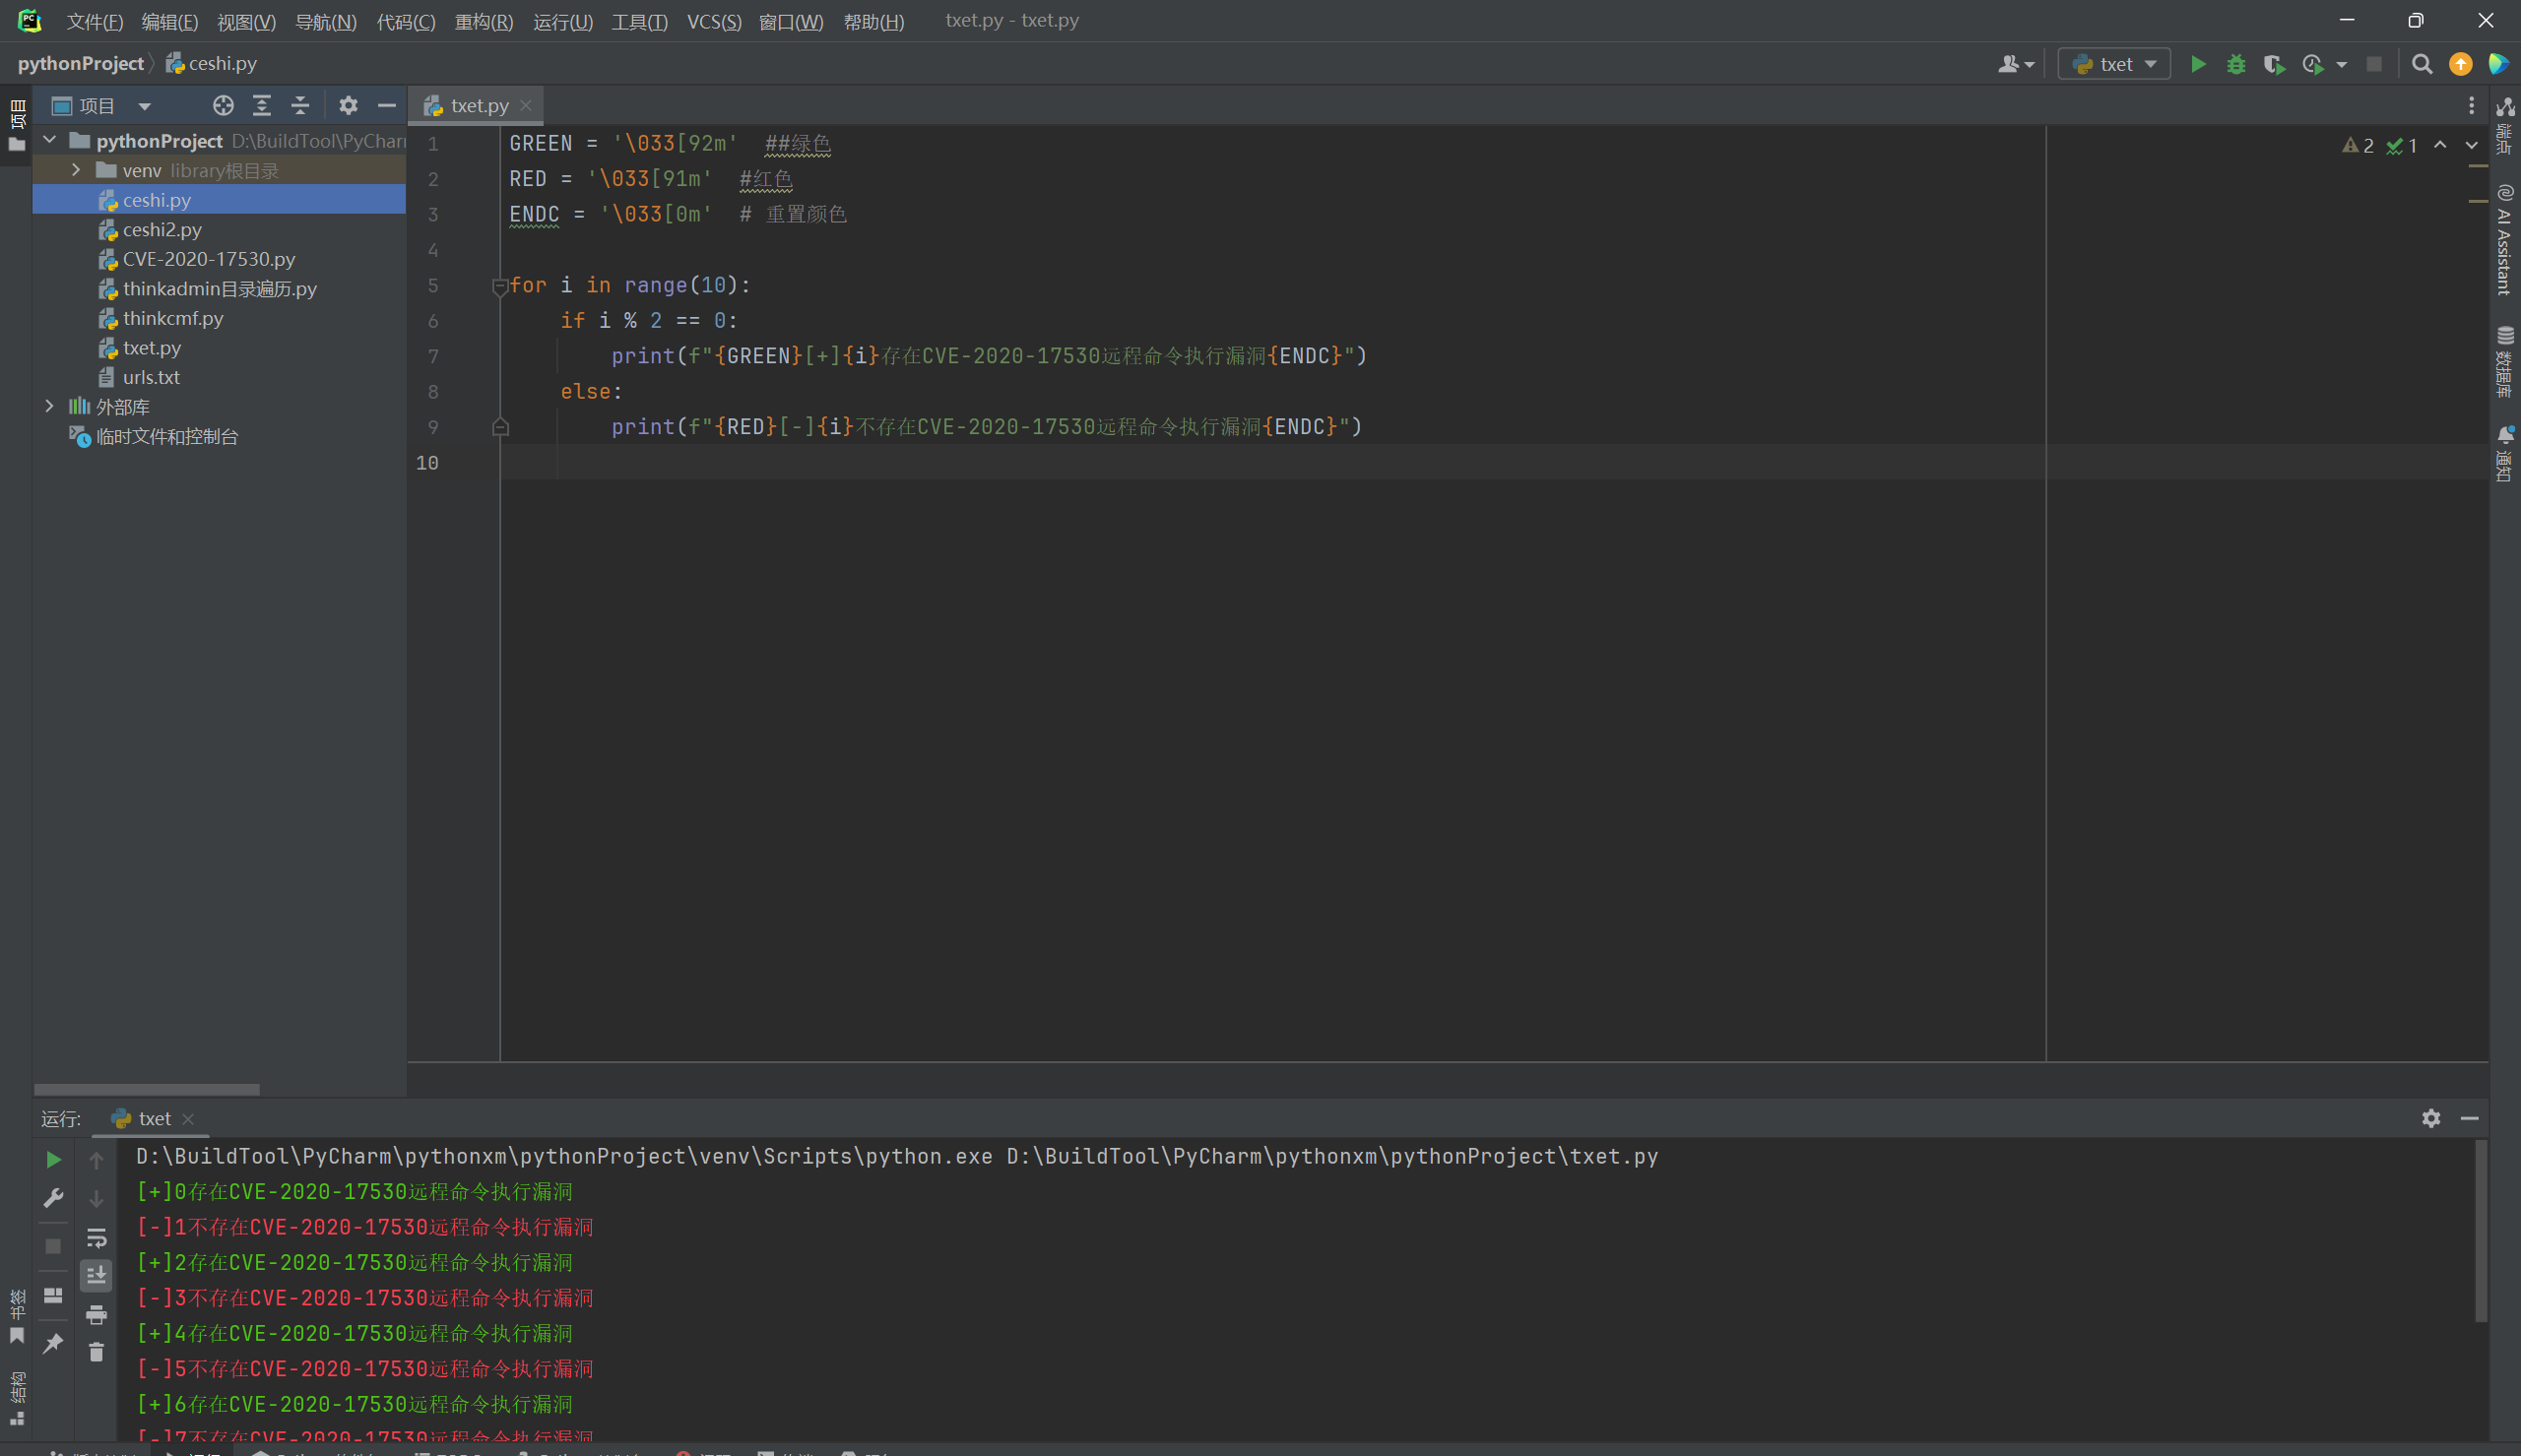Open the Database sidebar tool

pyautogui.click(x=2505, y=362)
